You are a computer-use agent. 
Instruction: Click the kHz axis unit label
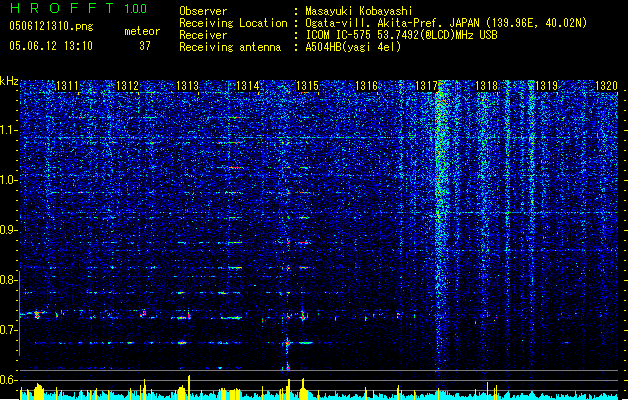(9, 81)
